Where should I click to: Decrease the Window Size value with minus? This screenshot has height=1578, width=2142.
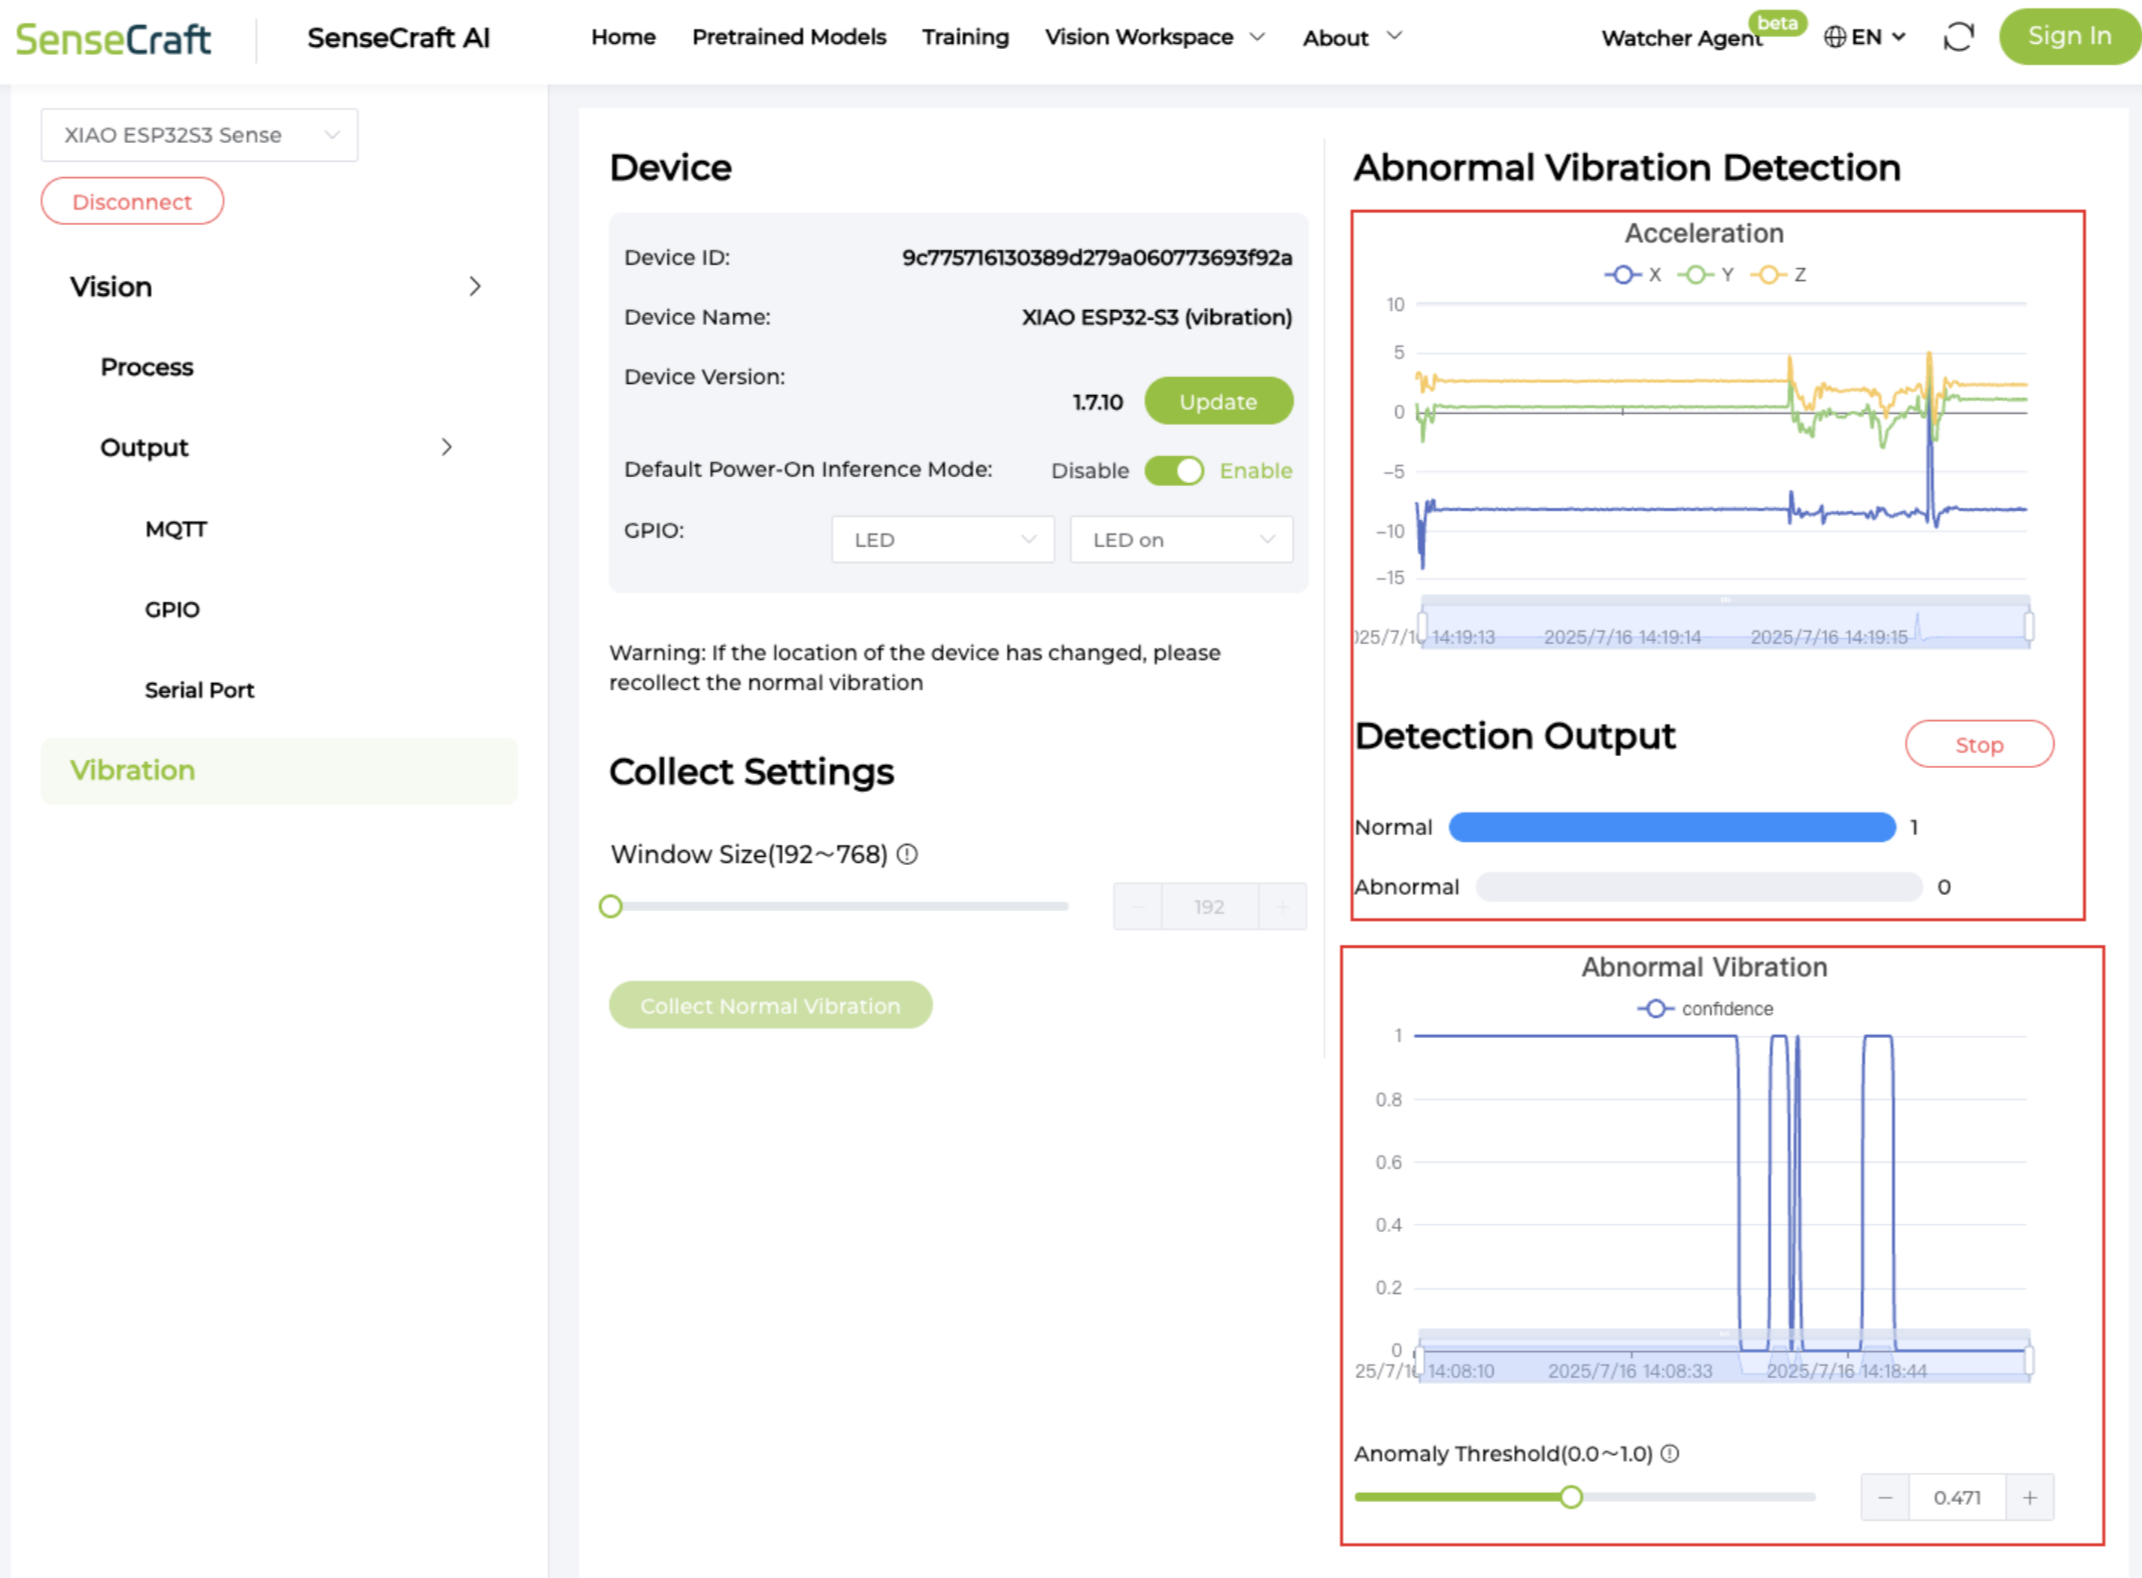(x=1138, y=906)
